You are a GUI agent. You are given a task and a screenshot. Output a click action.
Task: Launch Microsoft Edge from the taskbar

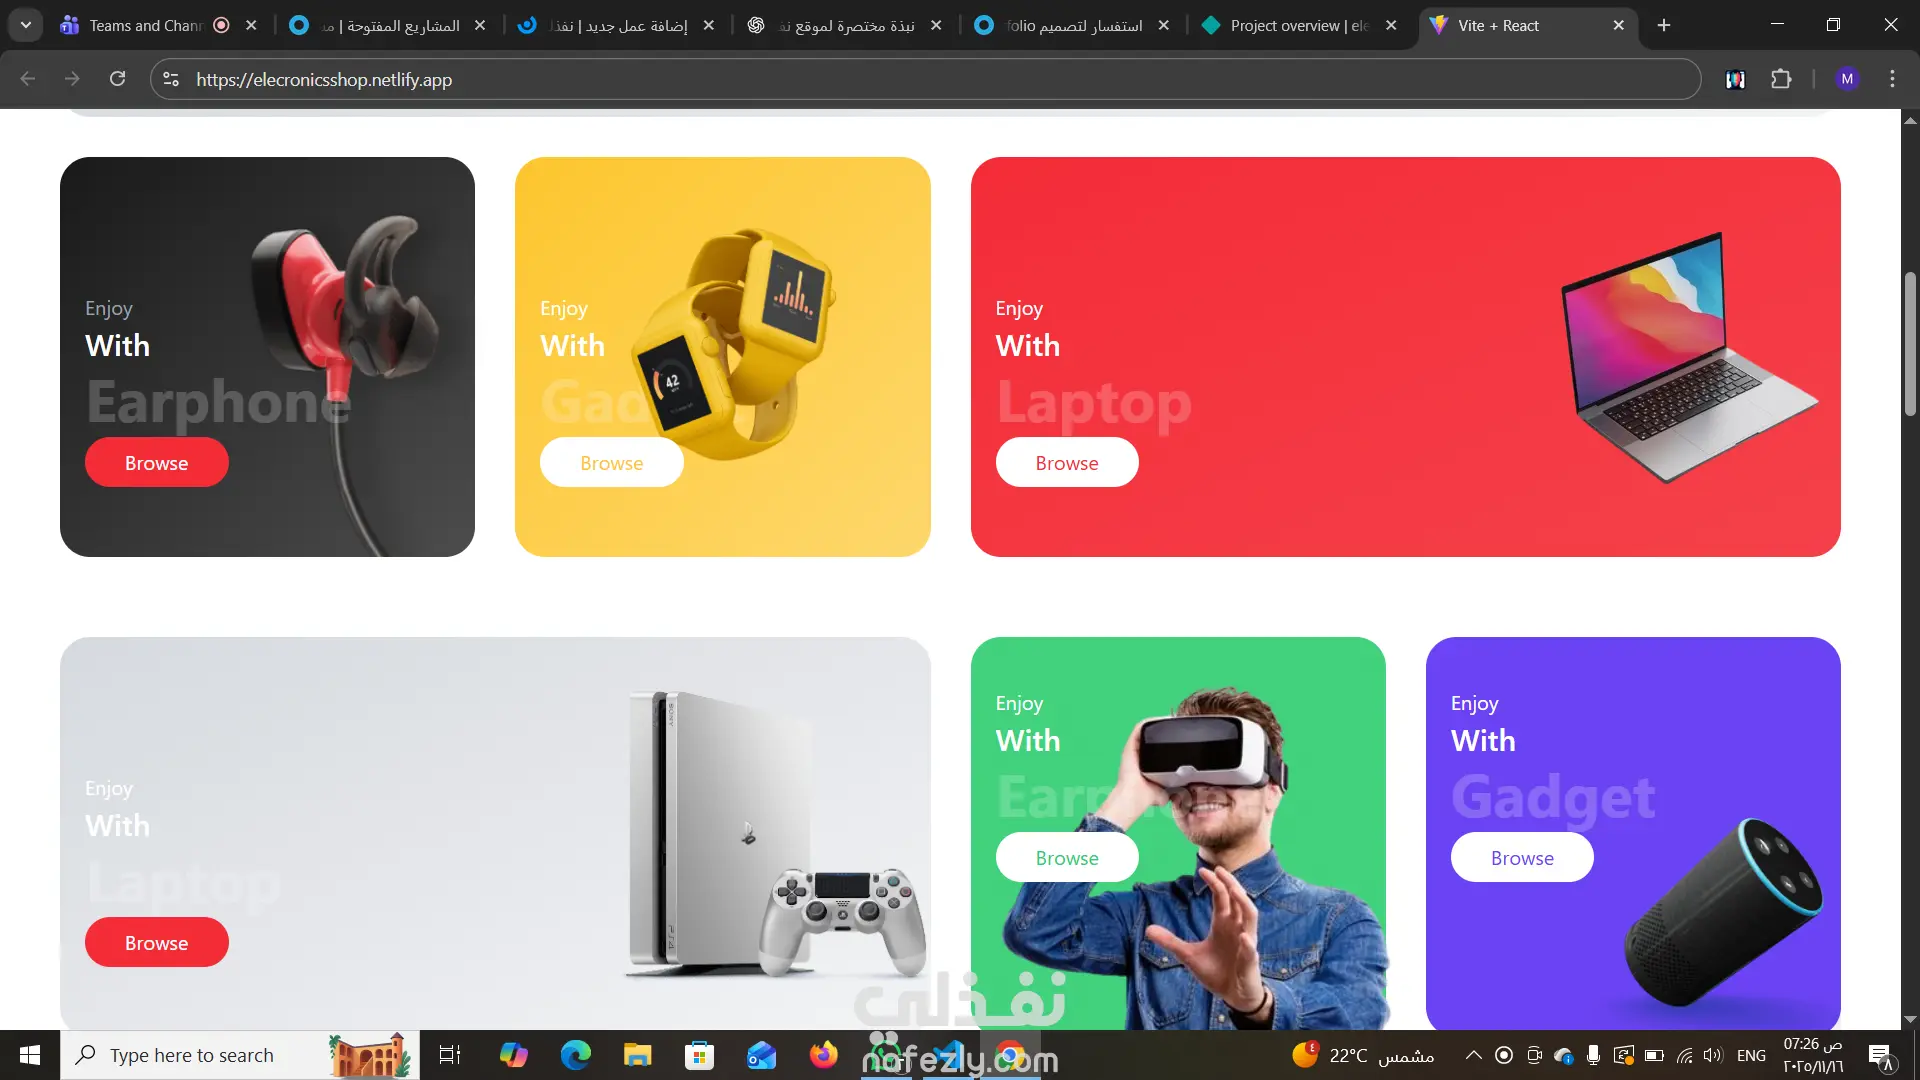coord(575,1055)
